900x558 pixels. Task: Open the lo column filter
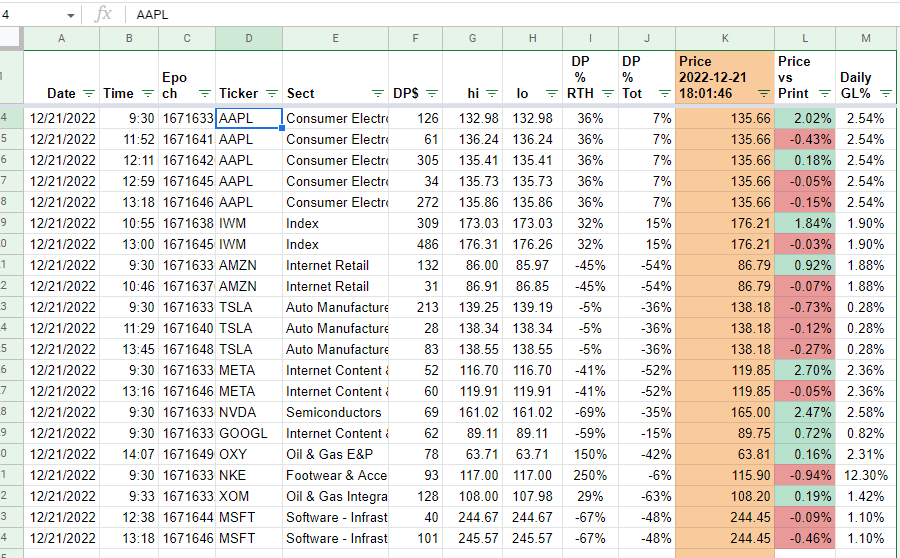pyautogui.click(x=552, y=94)
